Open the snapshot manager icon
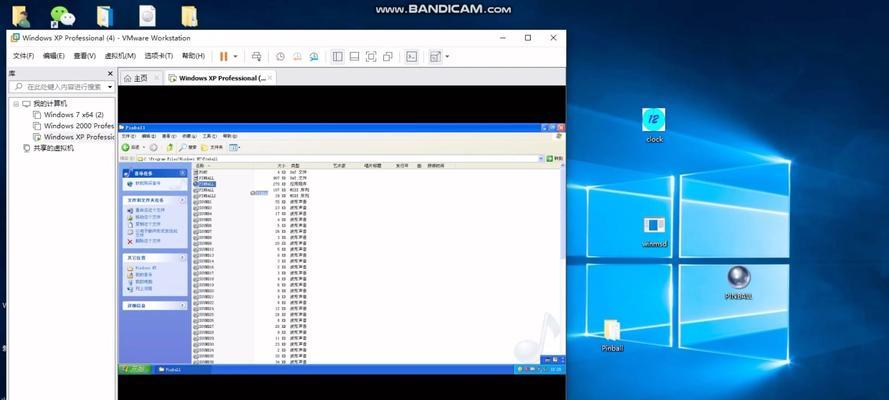 point(314,56)
